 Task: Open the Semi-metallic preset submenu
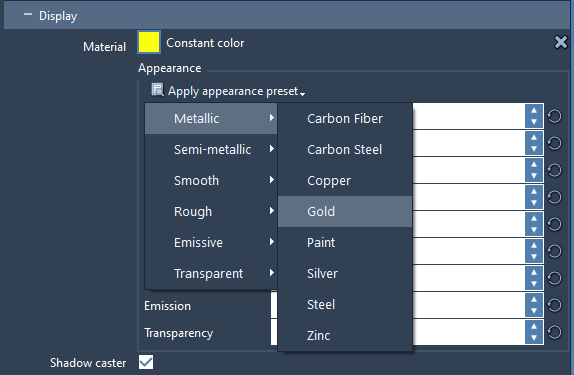pyautogui.click(x=211, y=149)
